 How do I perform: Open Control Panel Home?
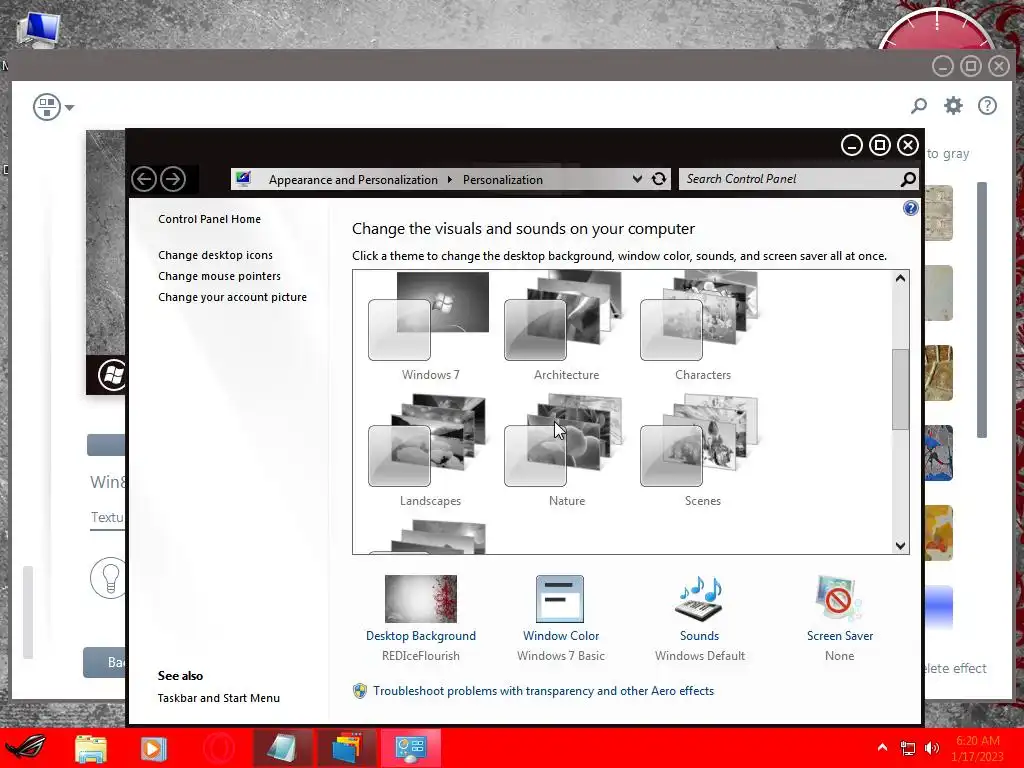[x=209, y=219]
